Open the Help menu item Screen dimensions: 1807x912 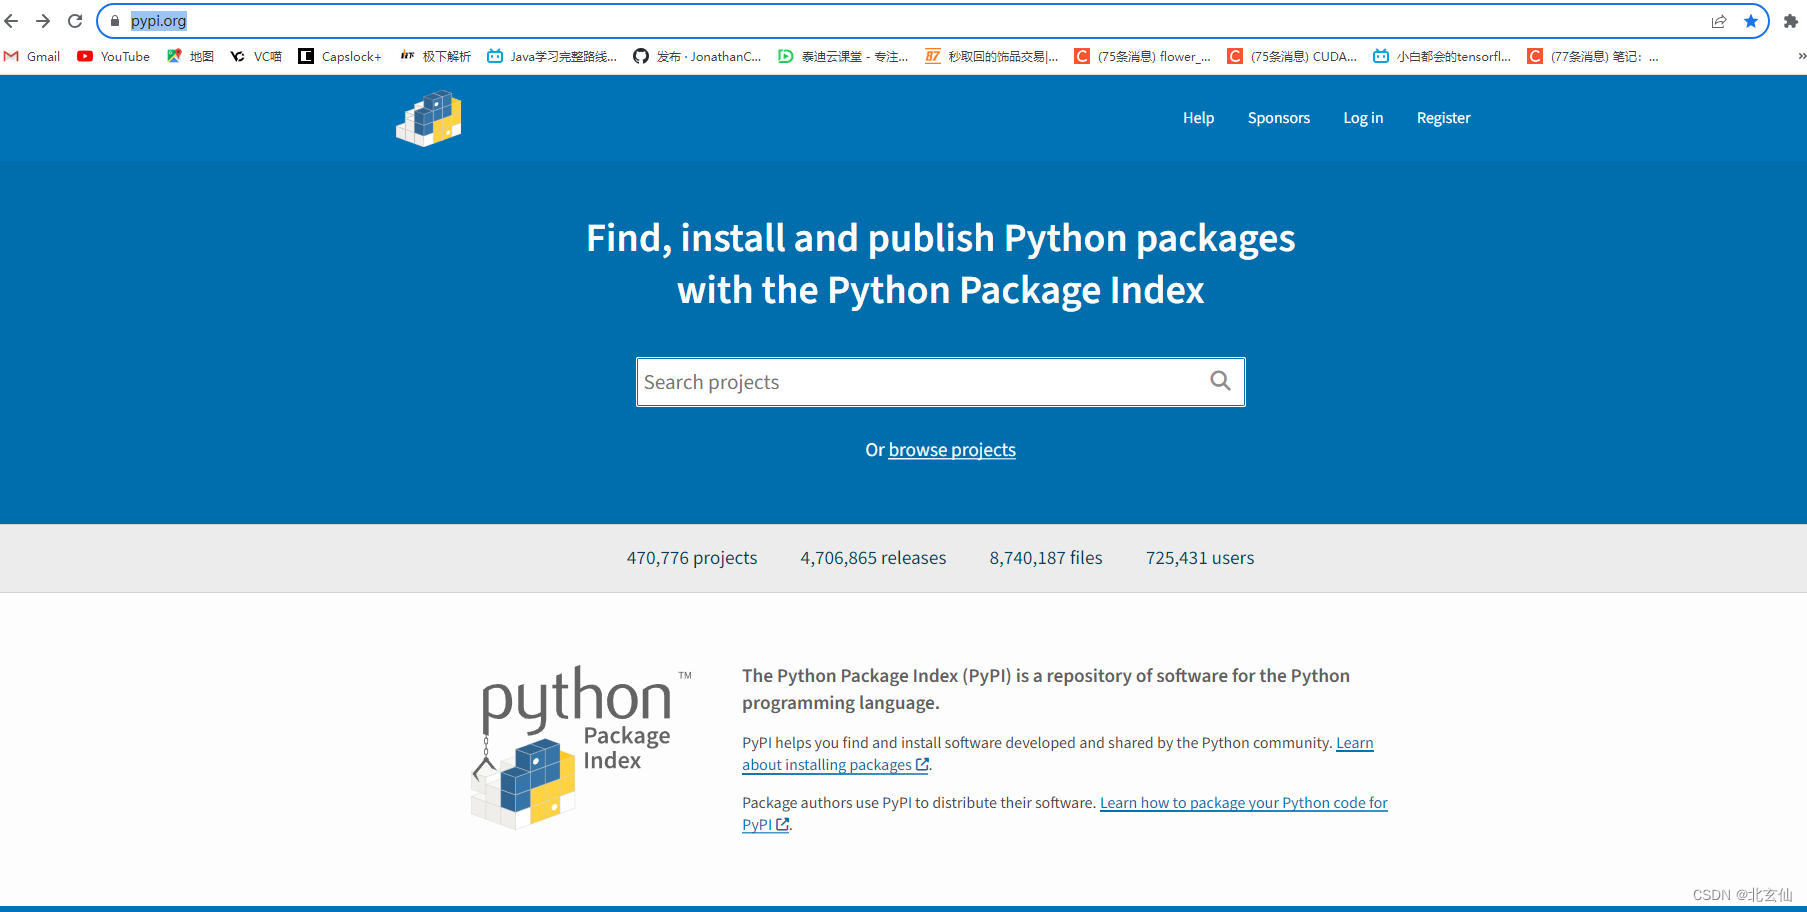click(1198, 118)
